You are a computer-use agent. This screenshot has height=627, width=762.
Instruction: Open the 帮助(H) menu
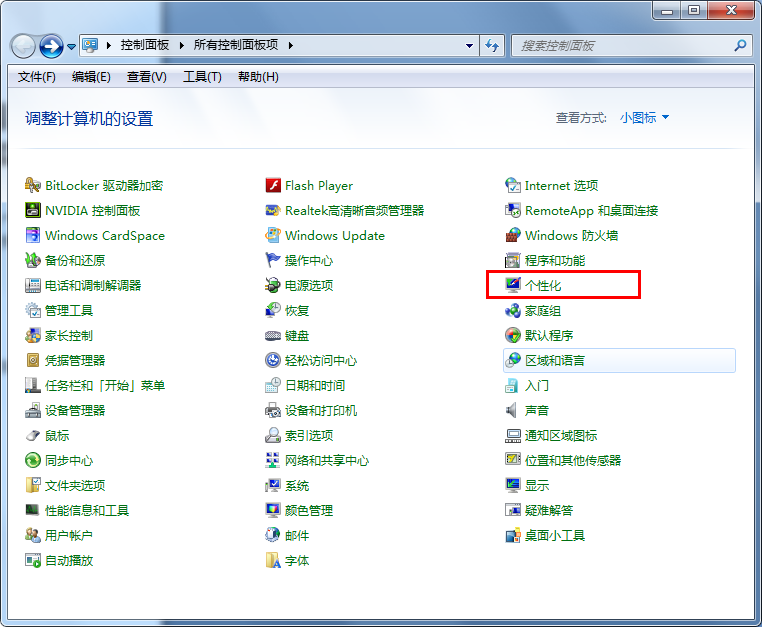coord(258,77)
